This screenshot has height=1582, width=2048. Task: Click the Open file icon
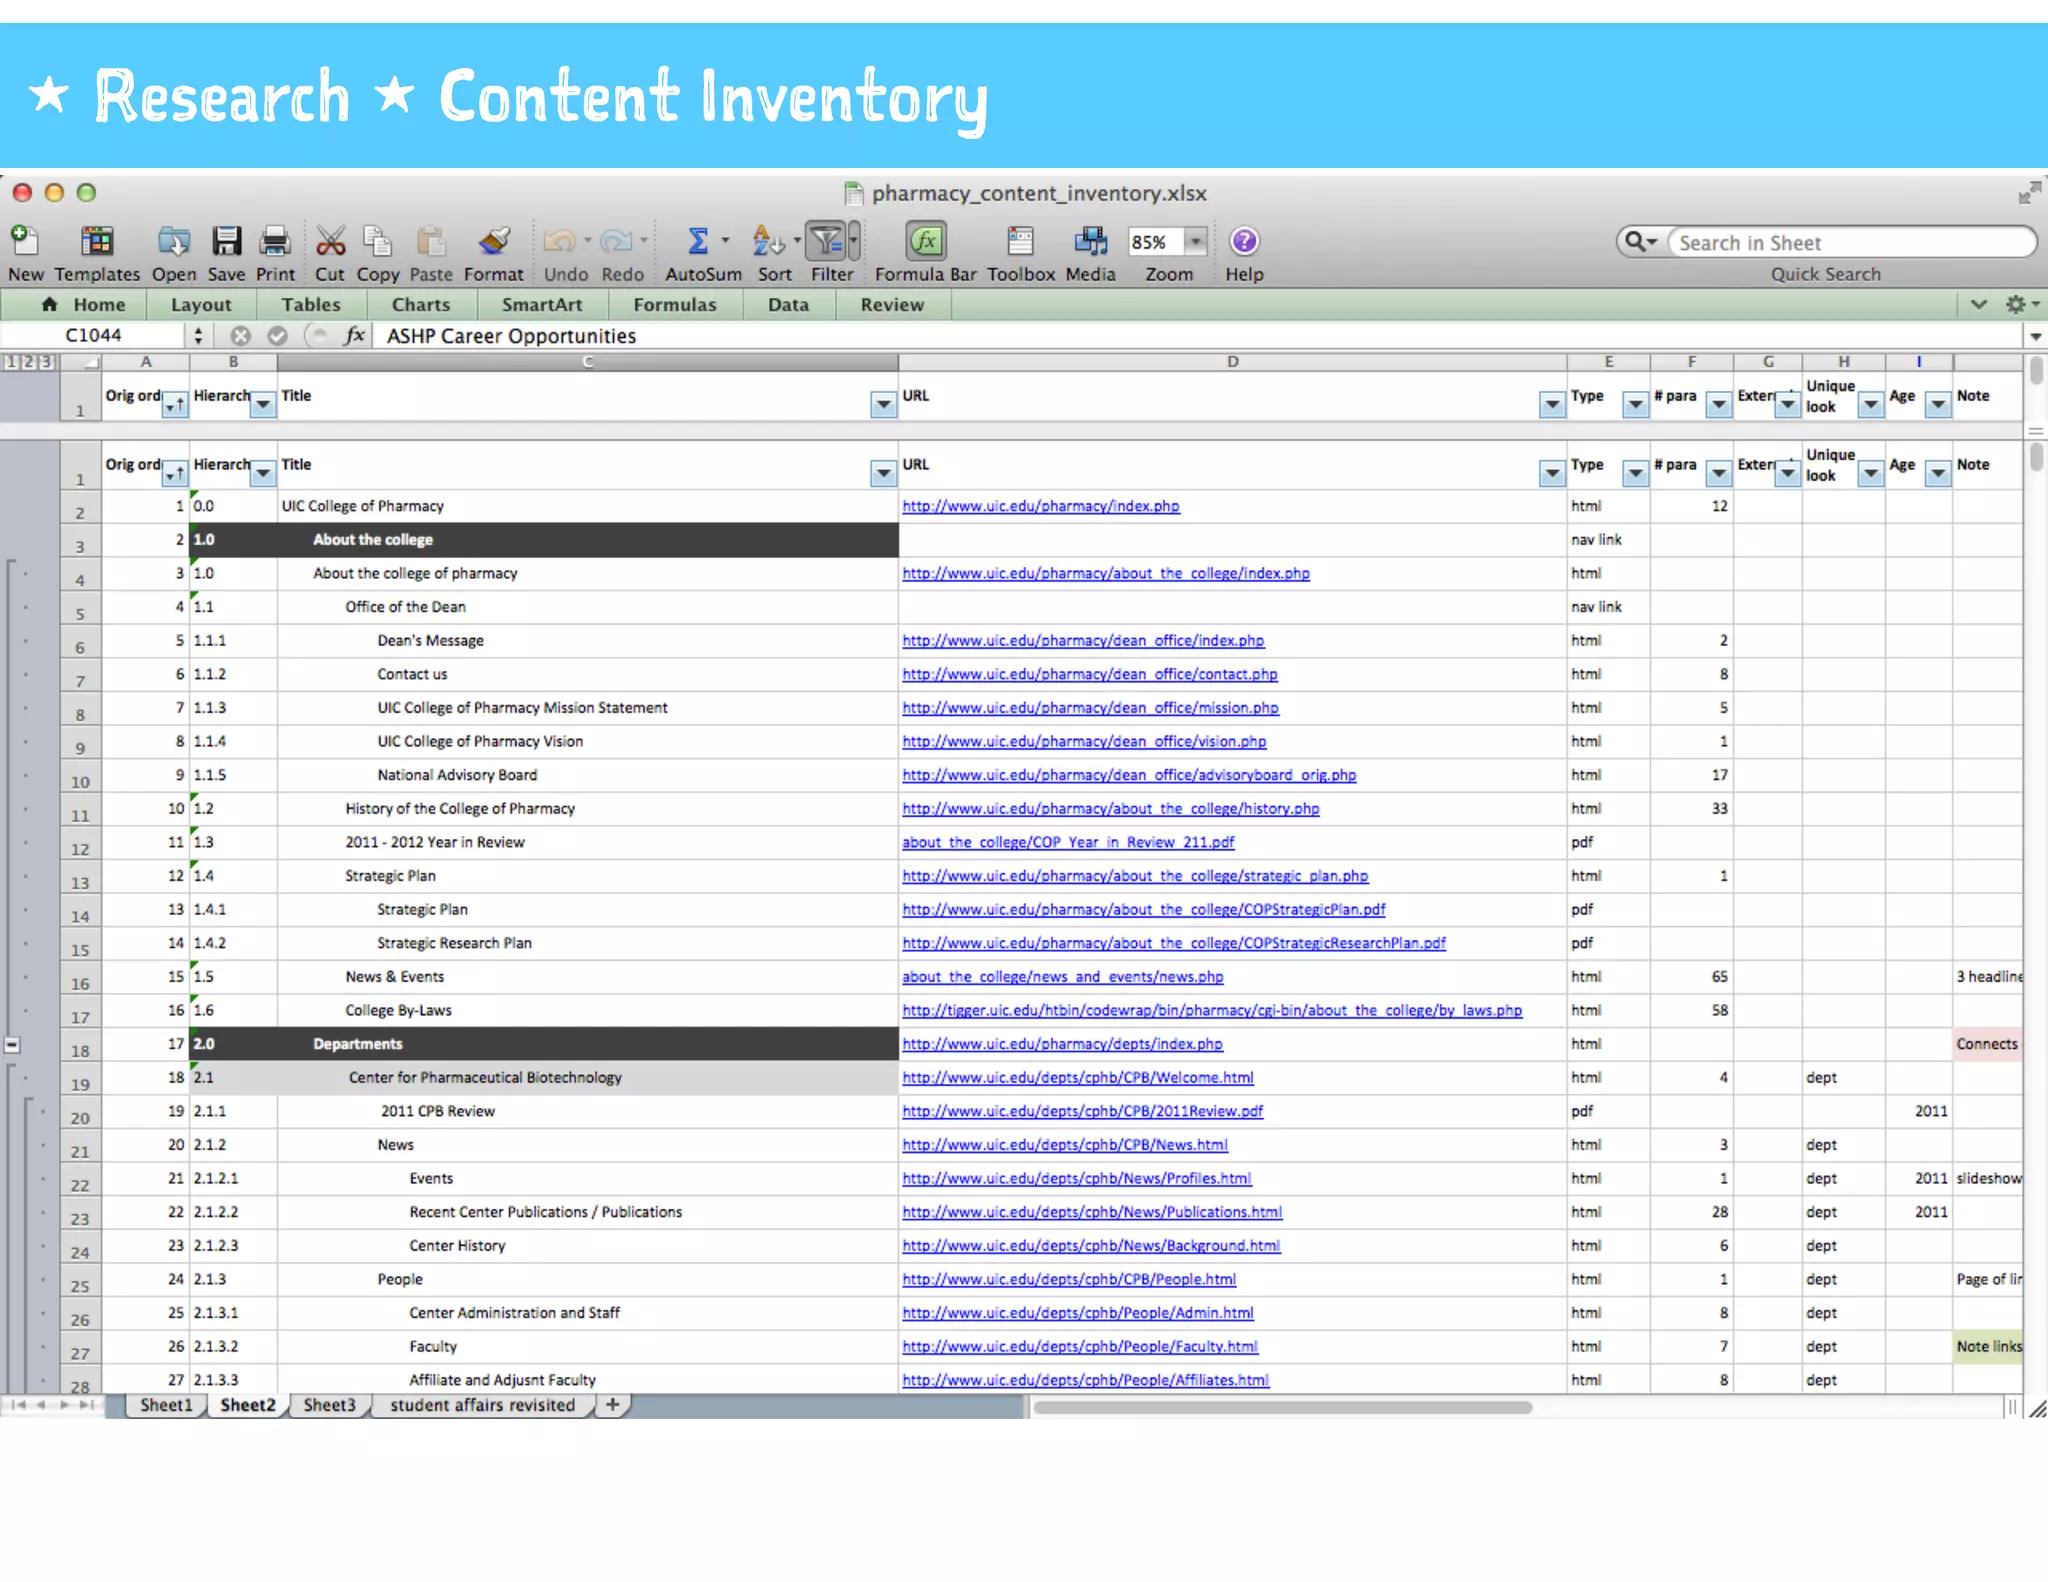tap(174, 241)
